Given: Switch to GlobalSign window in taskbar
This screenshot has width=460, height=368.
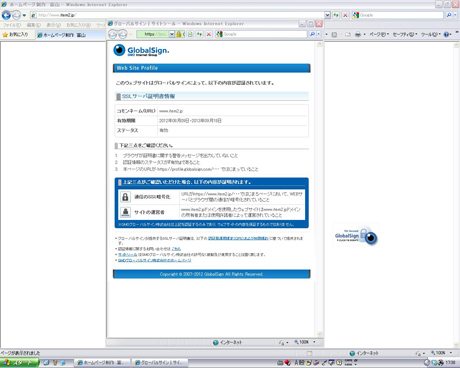Looking at the screenshot, I should pos(160,363).
